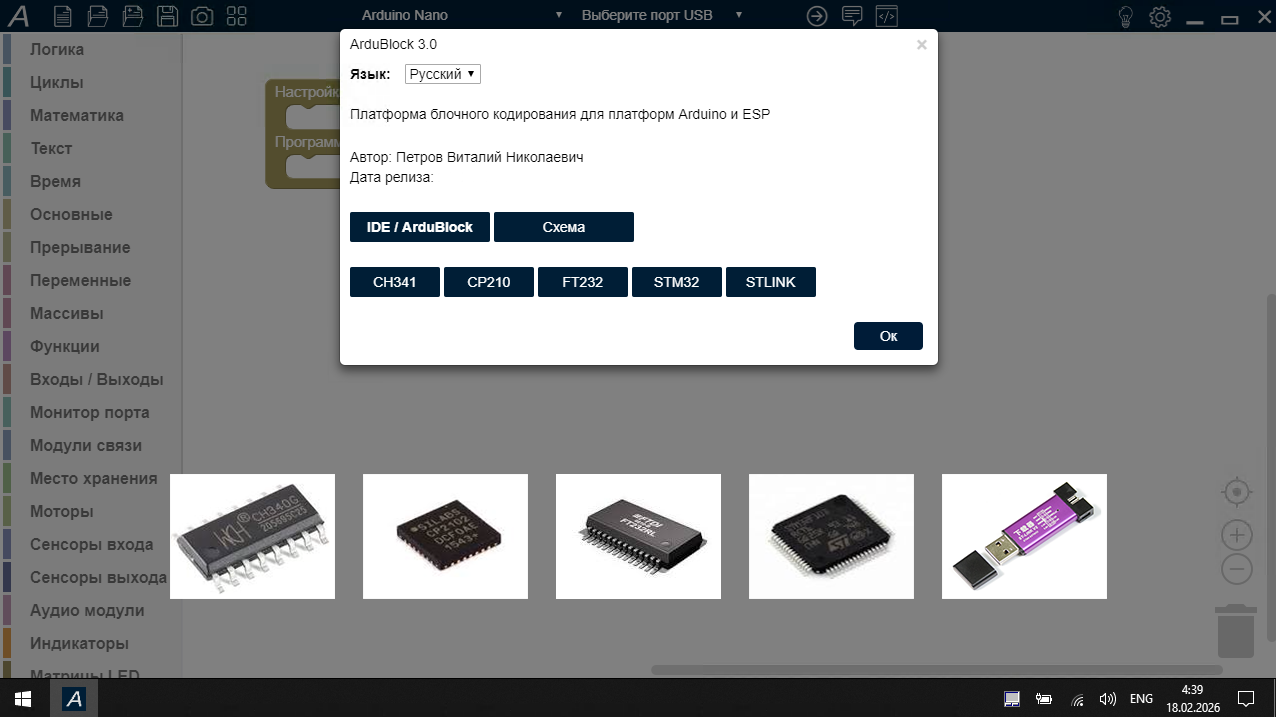Click the horizontal scrollbar at the bottom

click(x=936, y=670)
